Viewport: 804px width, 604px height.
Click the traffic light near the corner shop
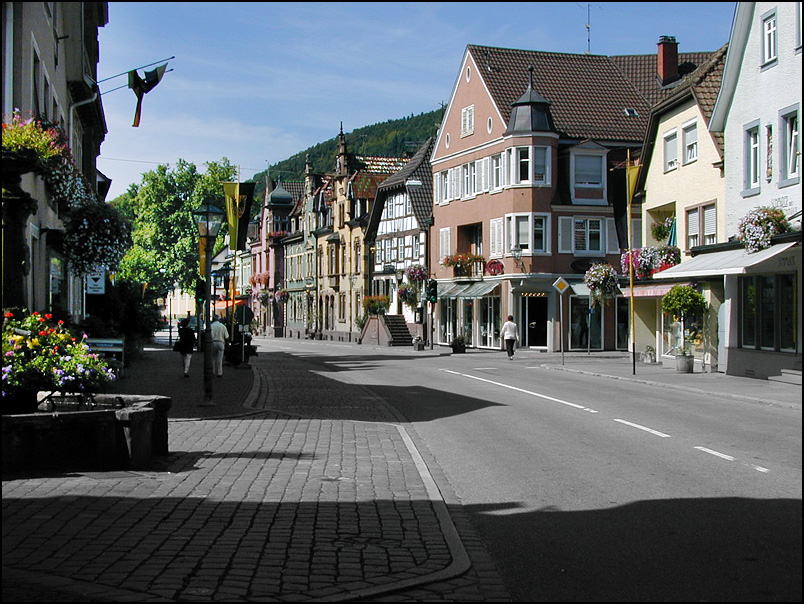(432, 290)
